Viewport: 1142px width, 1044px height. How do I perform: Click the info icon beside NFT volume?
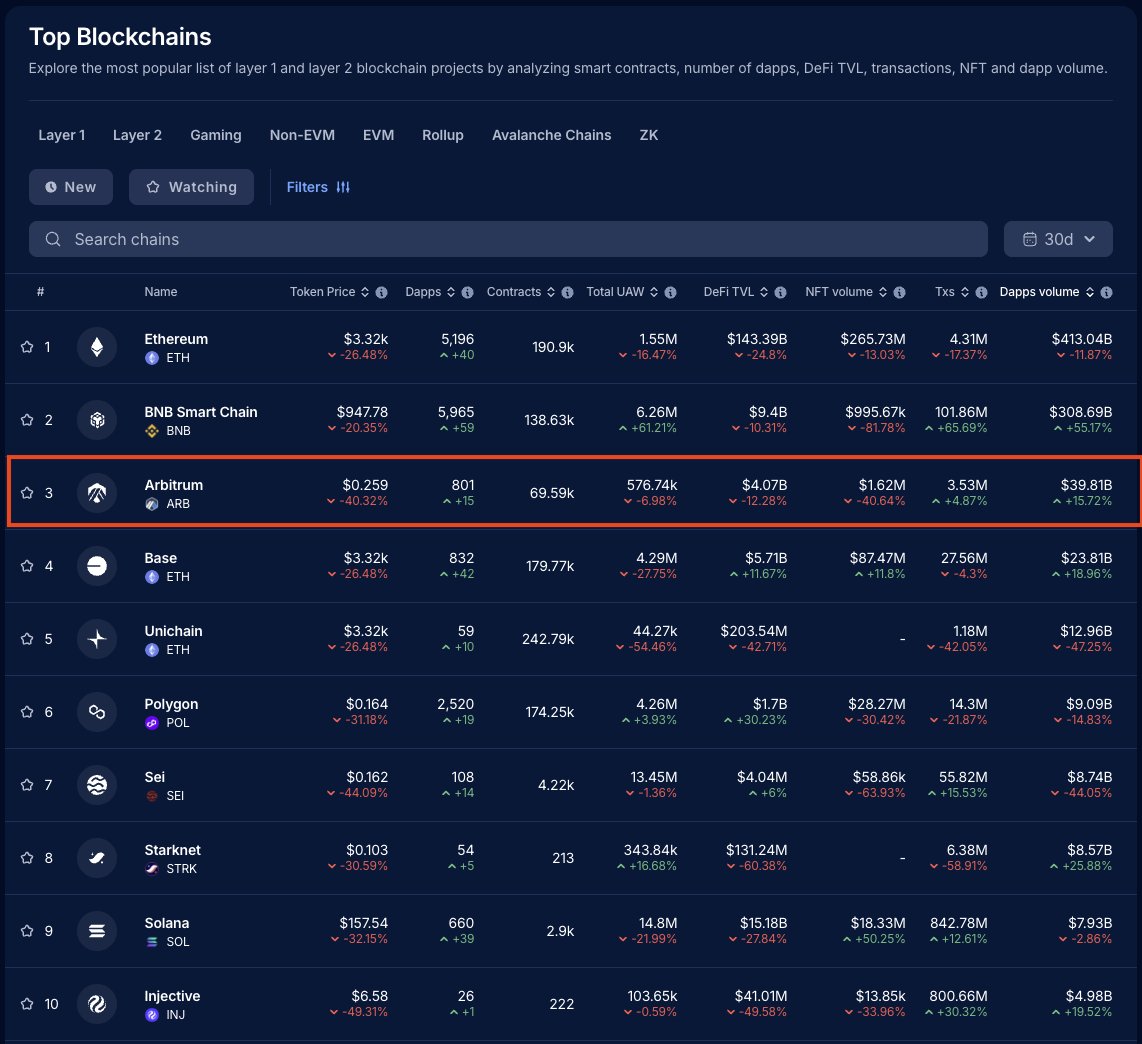[900, 291]
